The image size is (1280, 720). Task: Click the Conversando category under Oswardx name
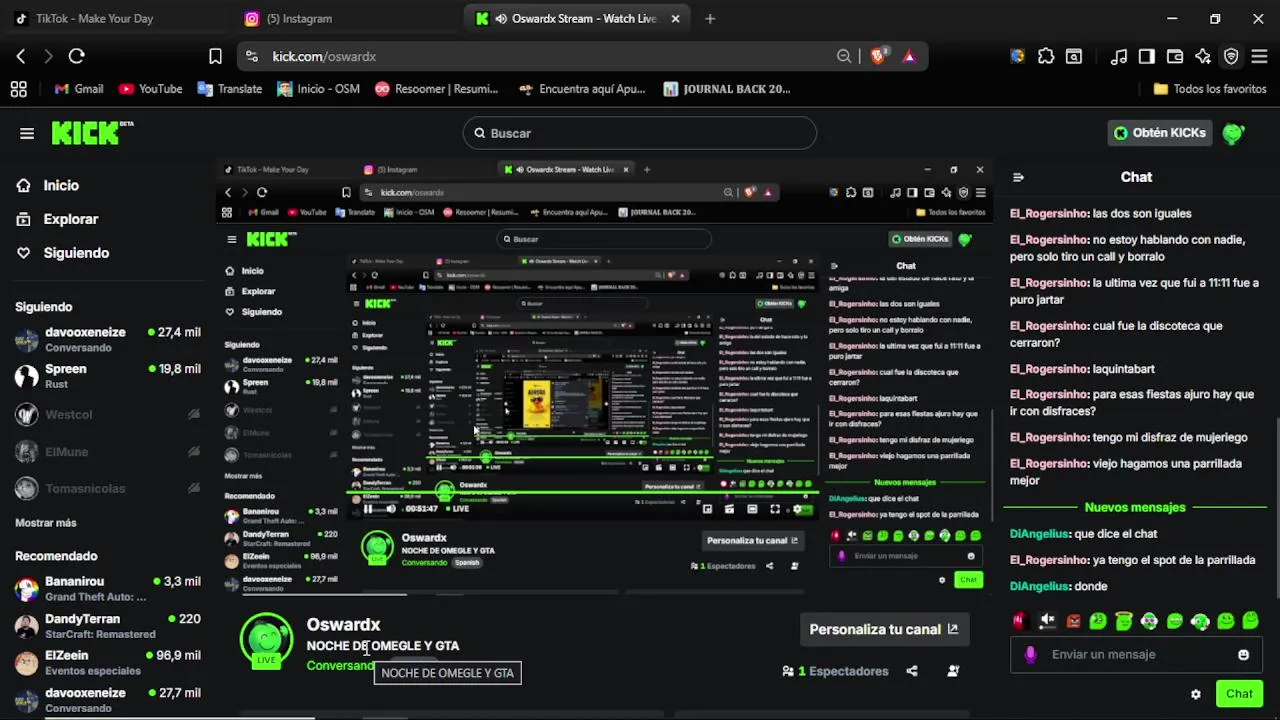[x=339, y=666]
